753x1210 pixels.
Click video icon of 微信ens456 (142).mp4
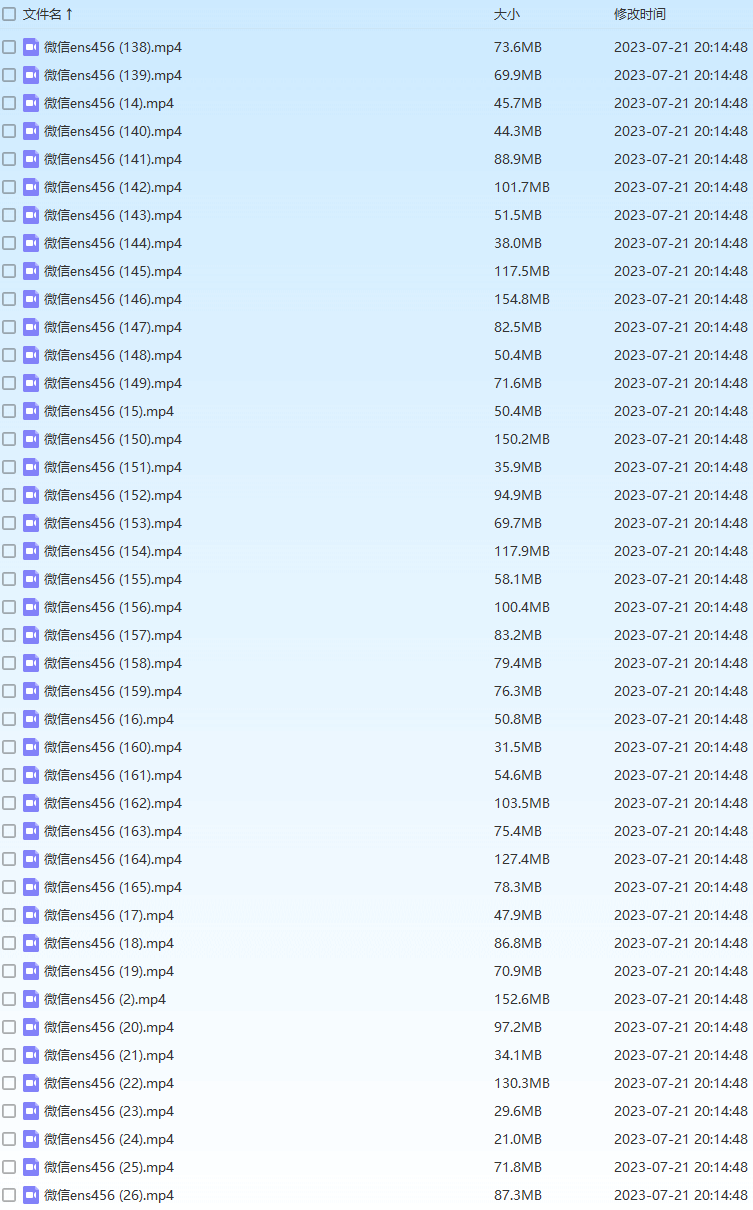coord(31,187)
